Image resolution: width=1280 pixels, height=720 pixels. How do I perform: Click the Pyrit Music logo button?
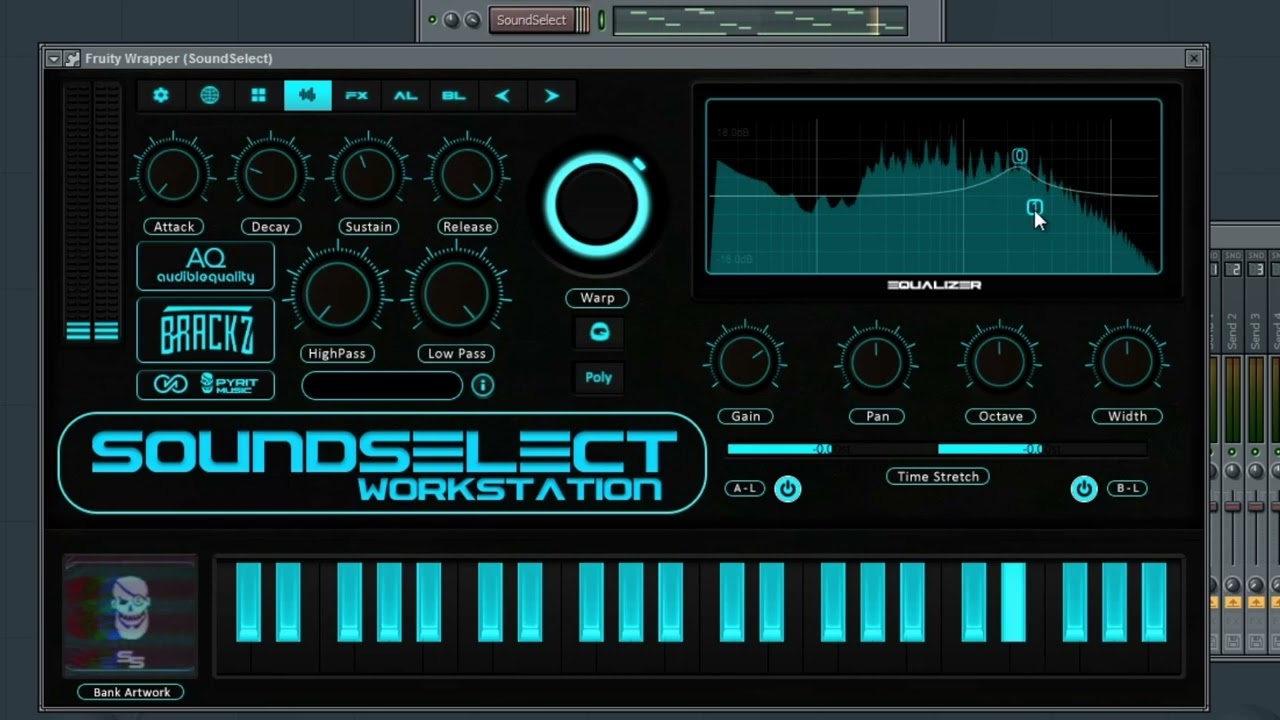coord(205,384)
